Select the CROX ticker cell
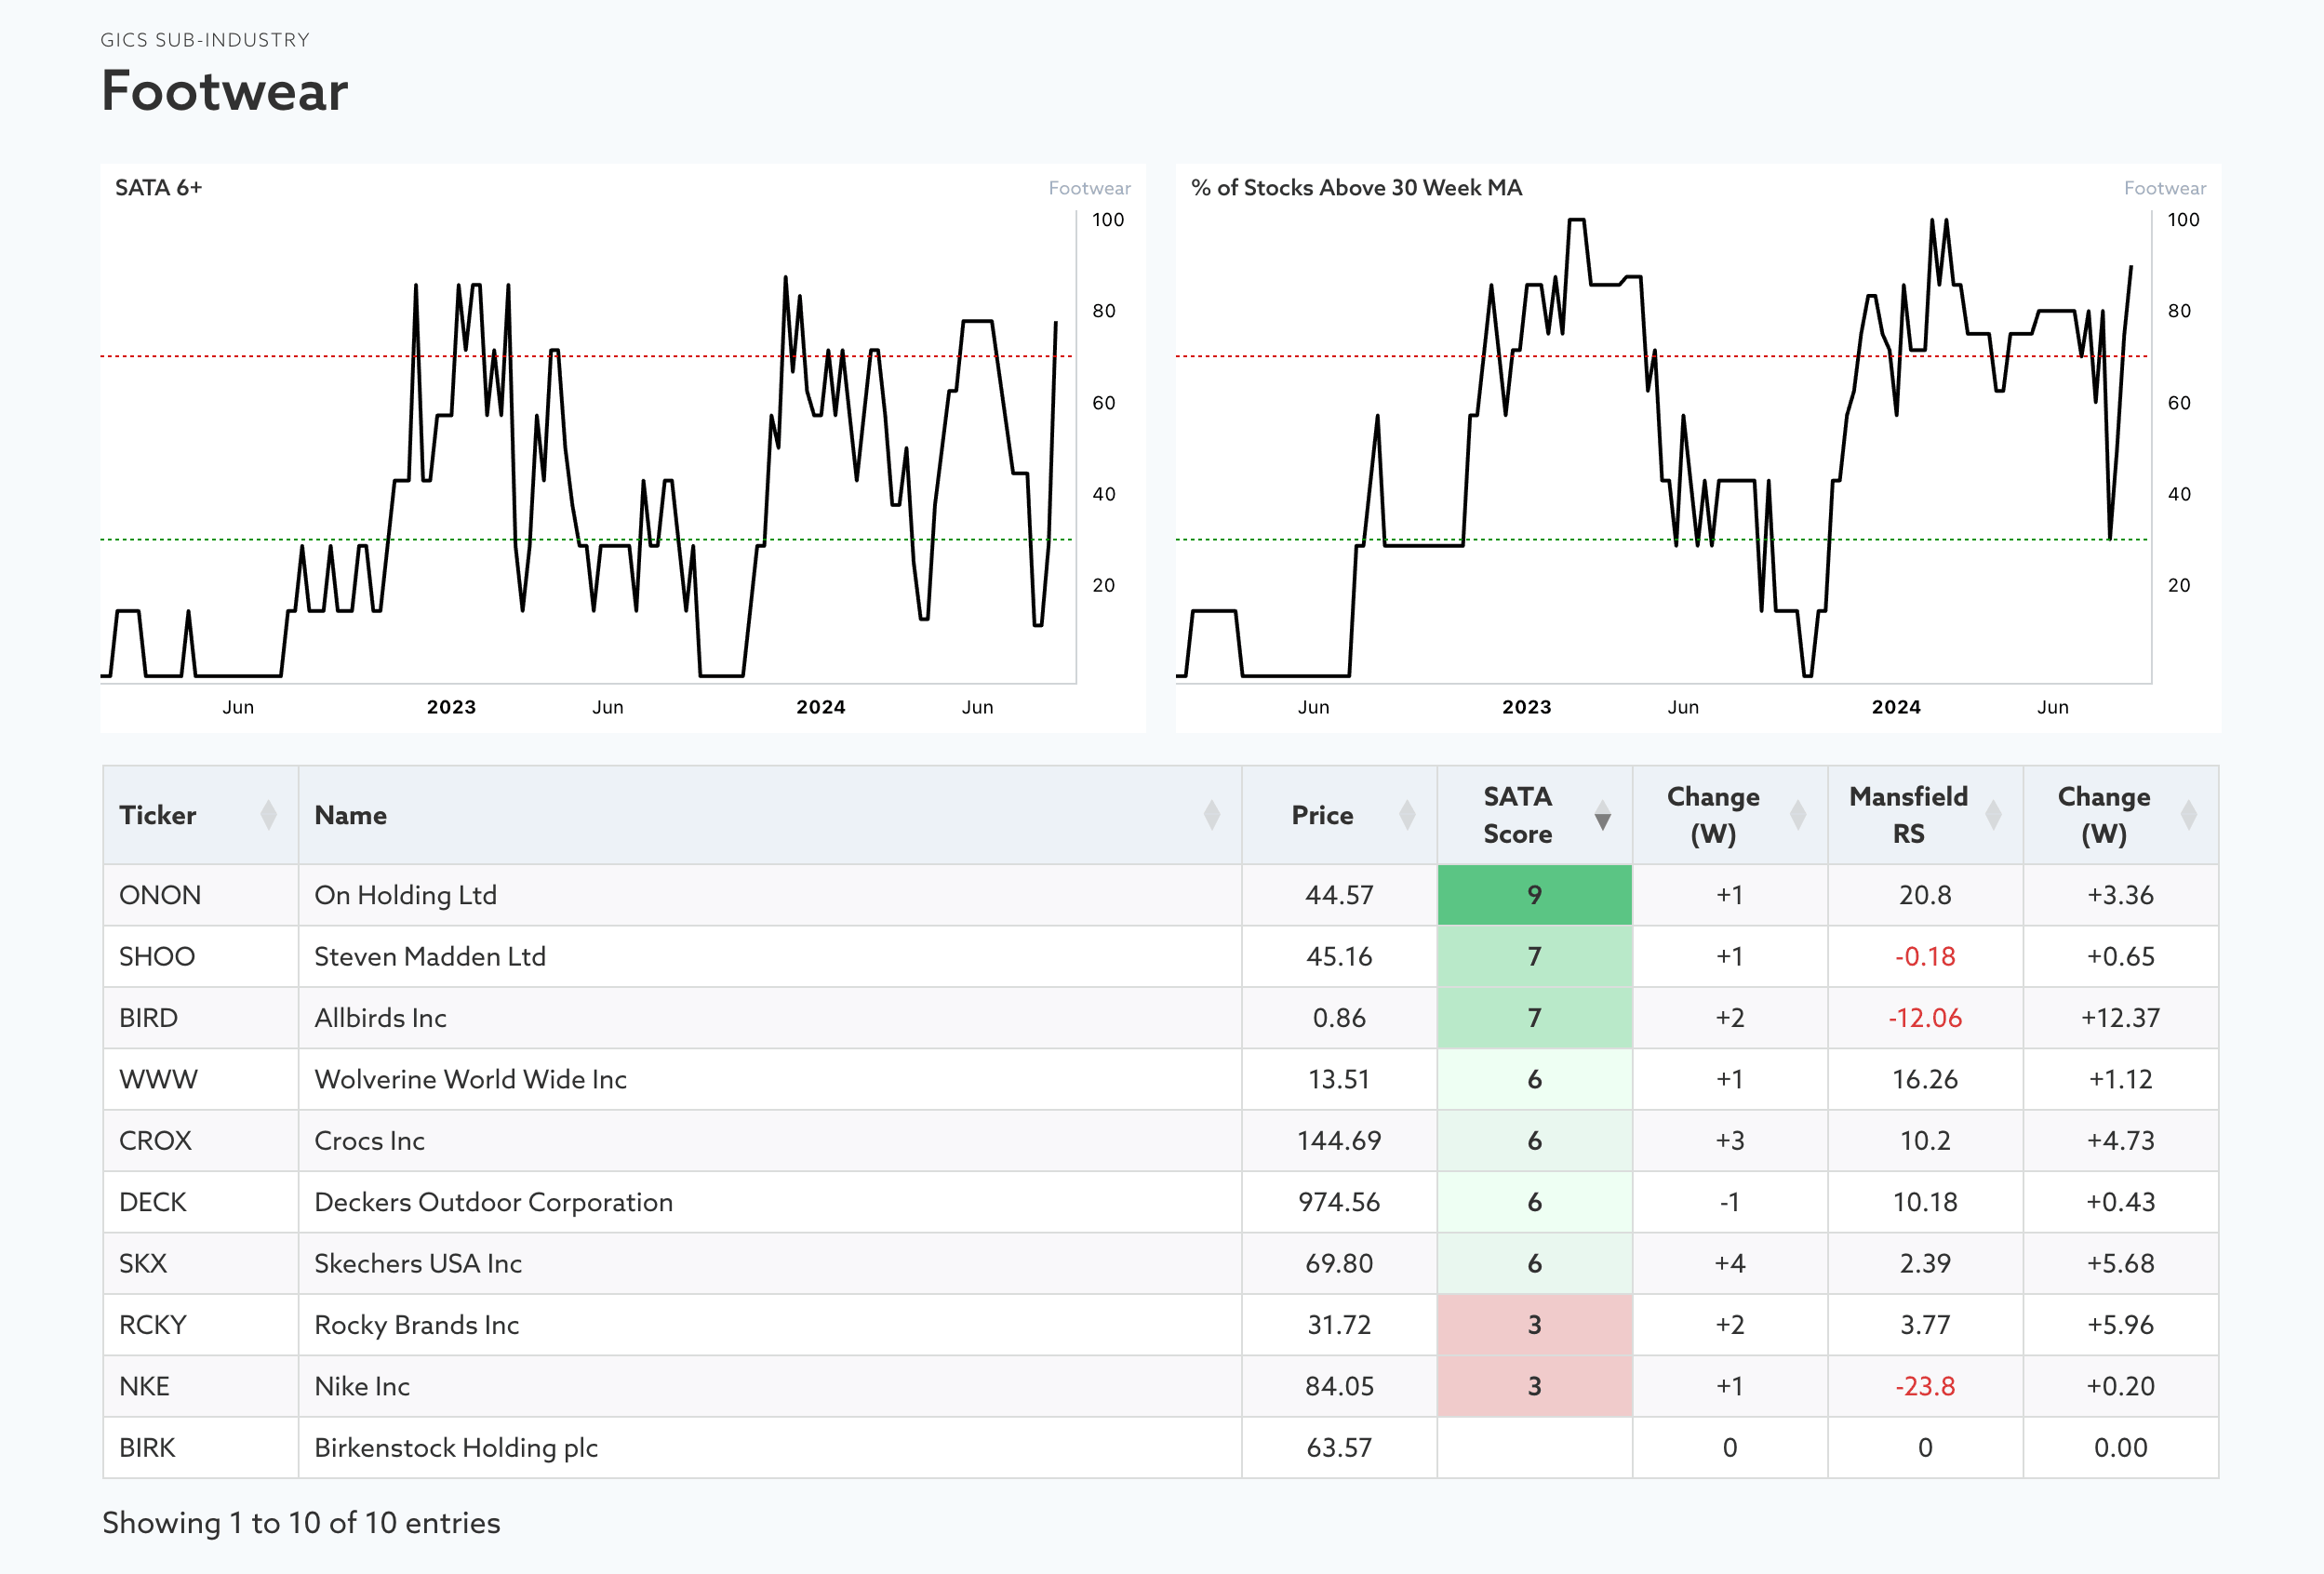 (x=200, y=1140)
